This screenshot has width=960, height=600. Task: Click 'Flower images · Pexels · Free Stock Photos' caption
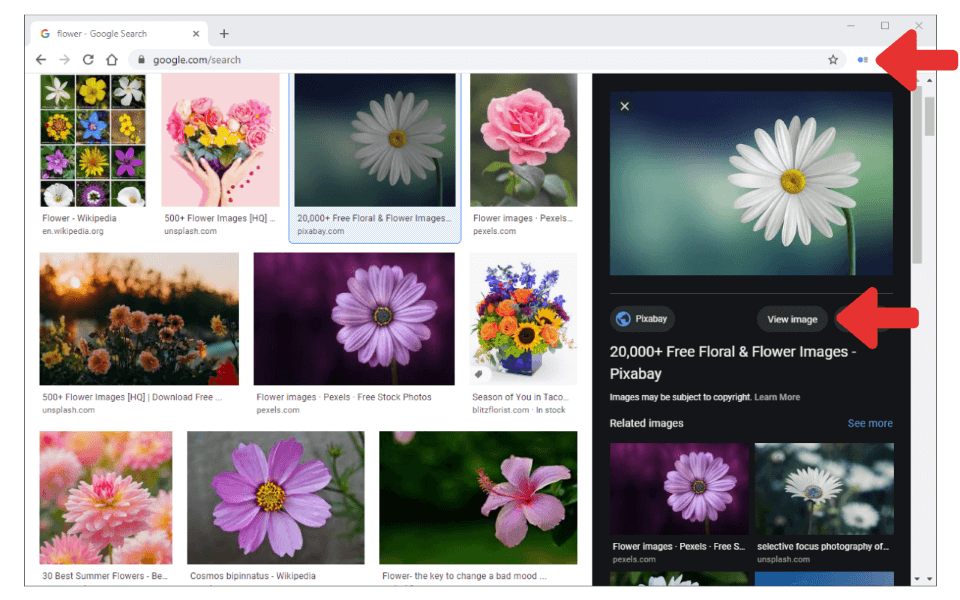(x=344, y=397)
